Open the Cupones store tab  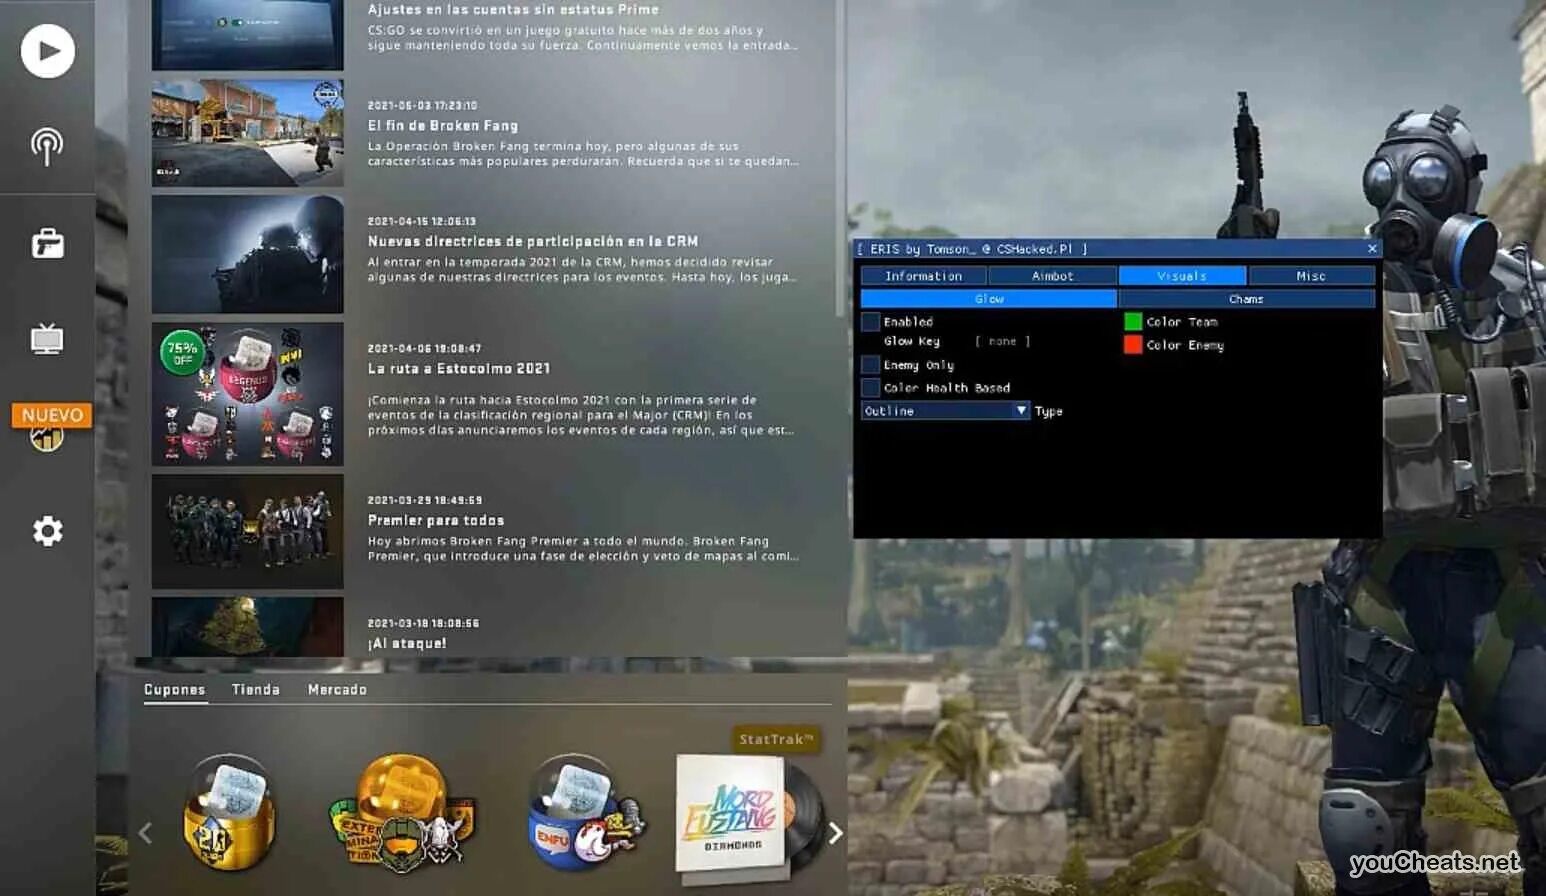tap(175, 690)
